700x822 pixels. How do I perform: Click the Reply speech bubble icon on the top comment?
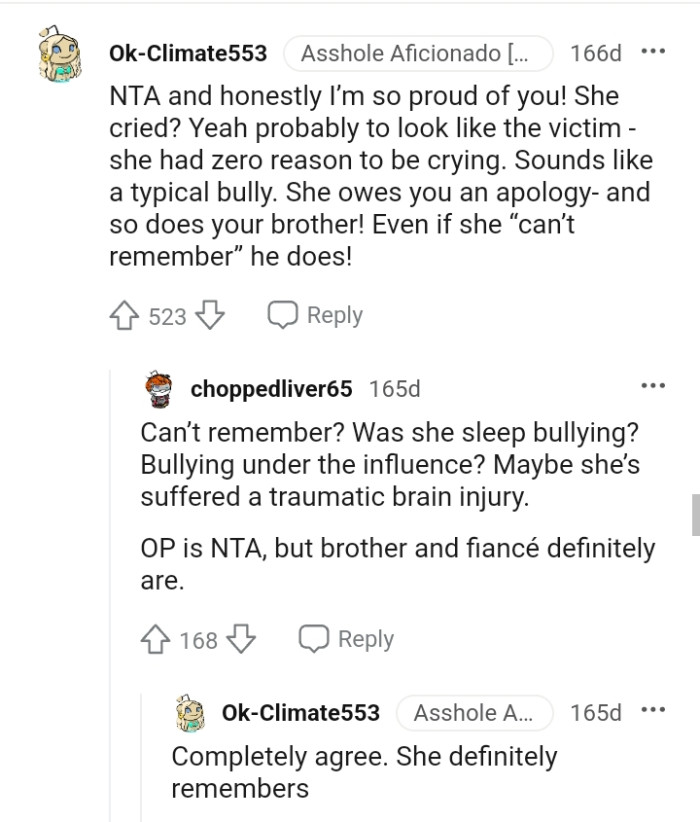coord(283,314)
